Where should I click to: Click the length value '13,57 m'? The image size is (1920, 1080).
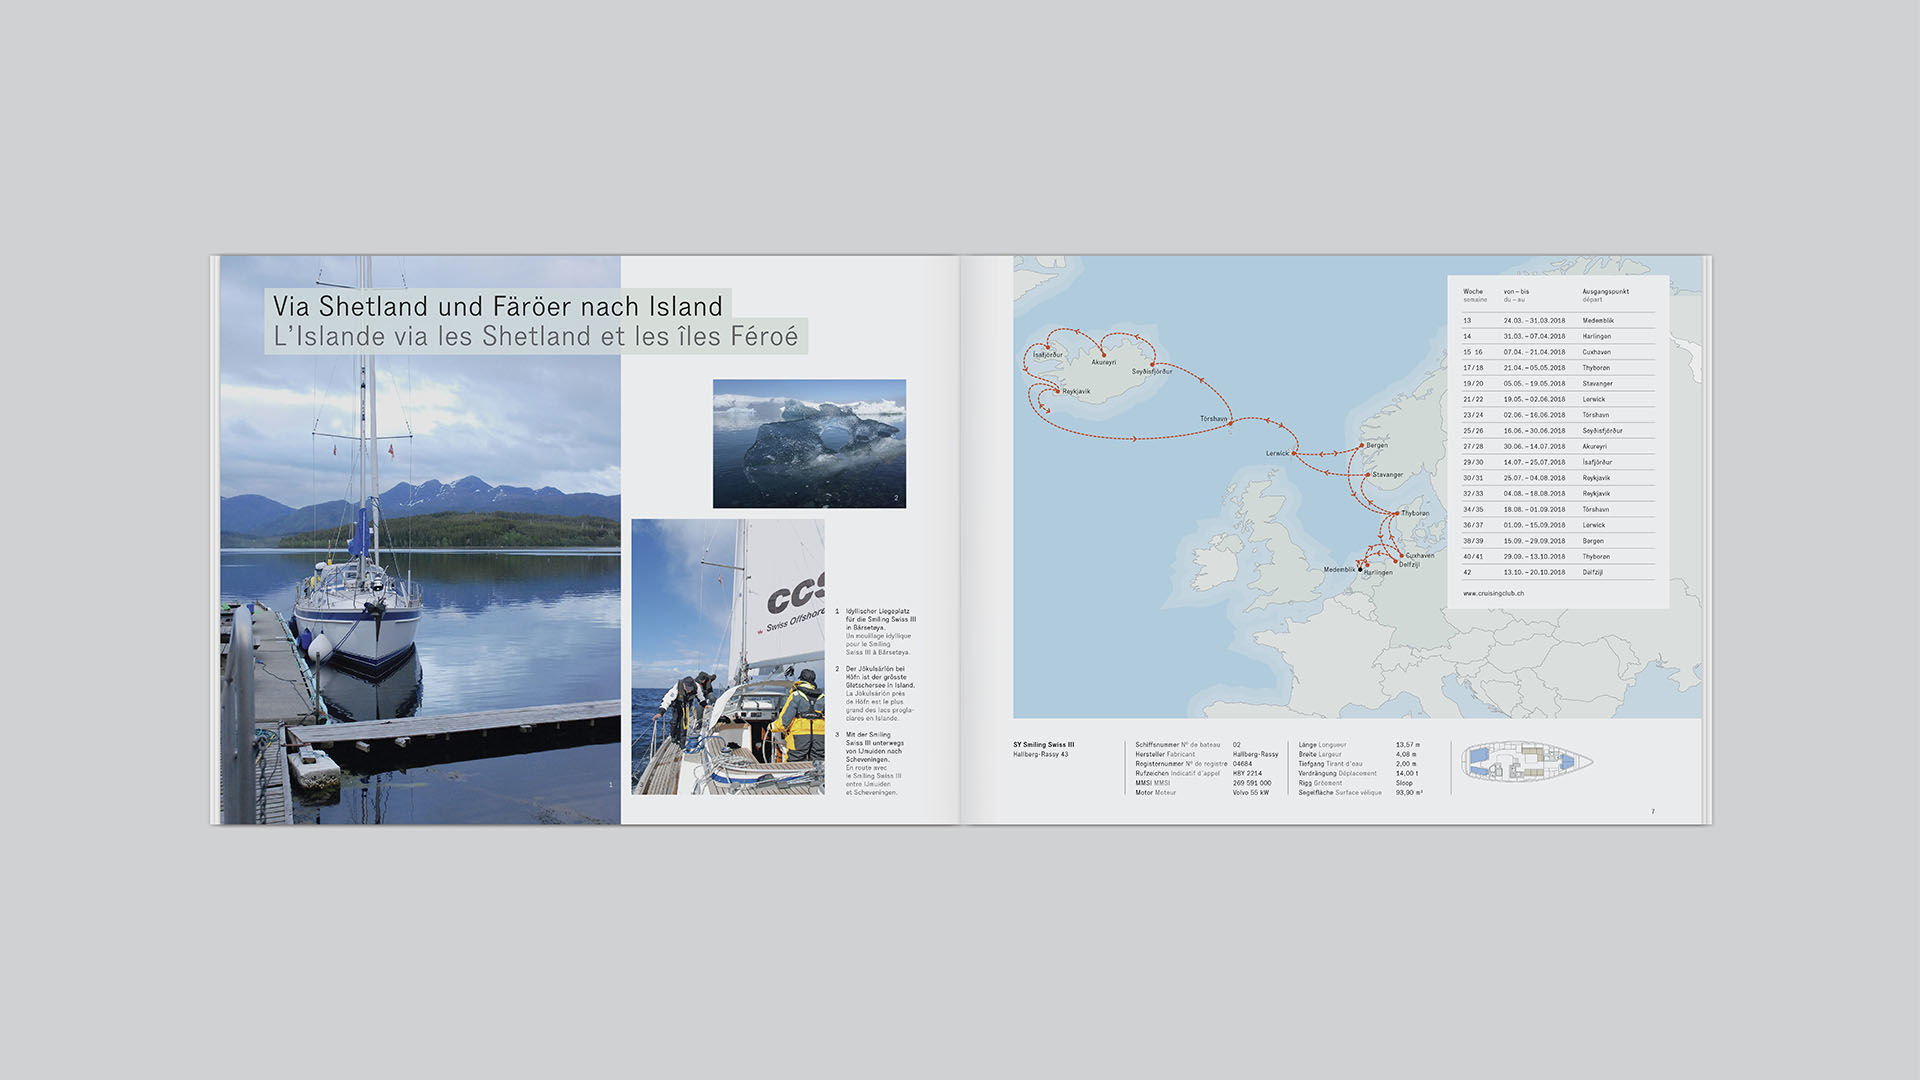tap(1408, 744)
